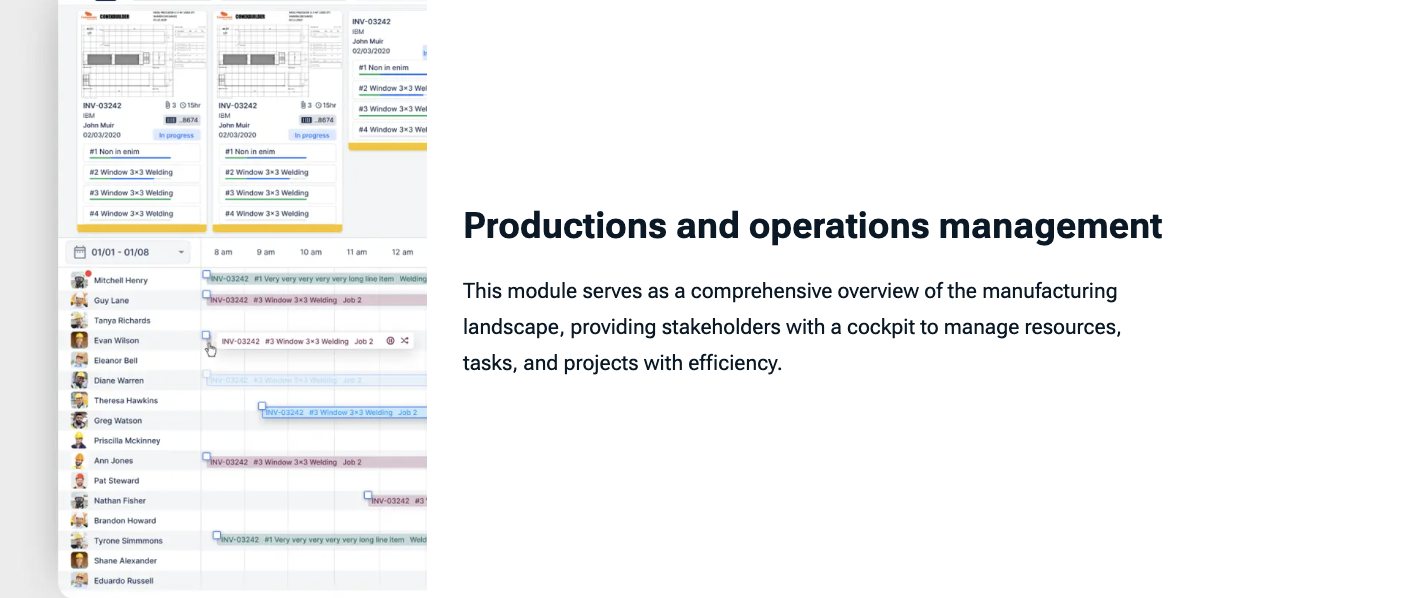Click the In progress status on second card

point(311,135)
